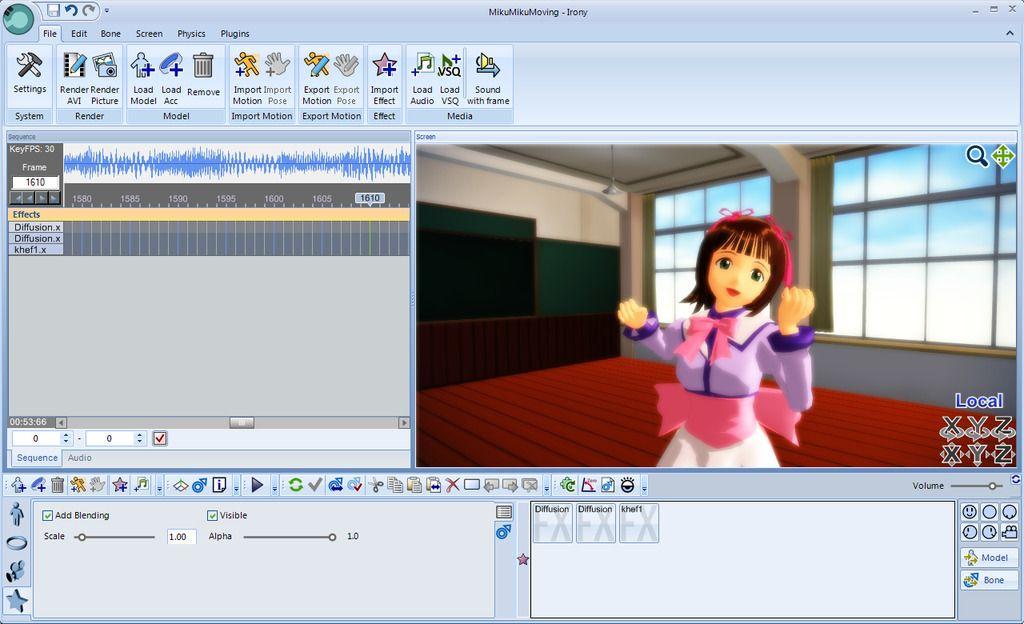Image resolution: width=1024 pixels, height=624 pixels.
Task: Open the Screen ribbon tab
Action: 149,33
